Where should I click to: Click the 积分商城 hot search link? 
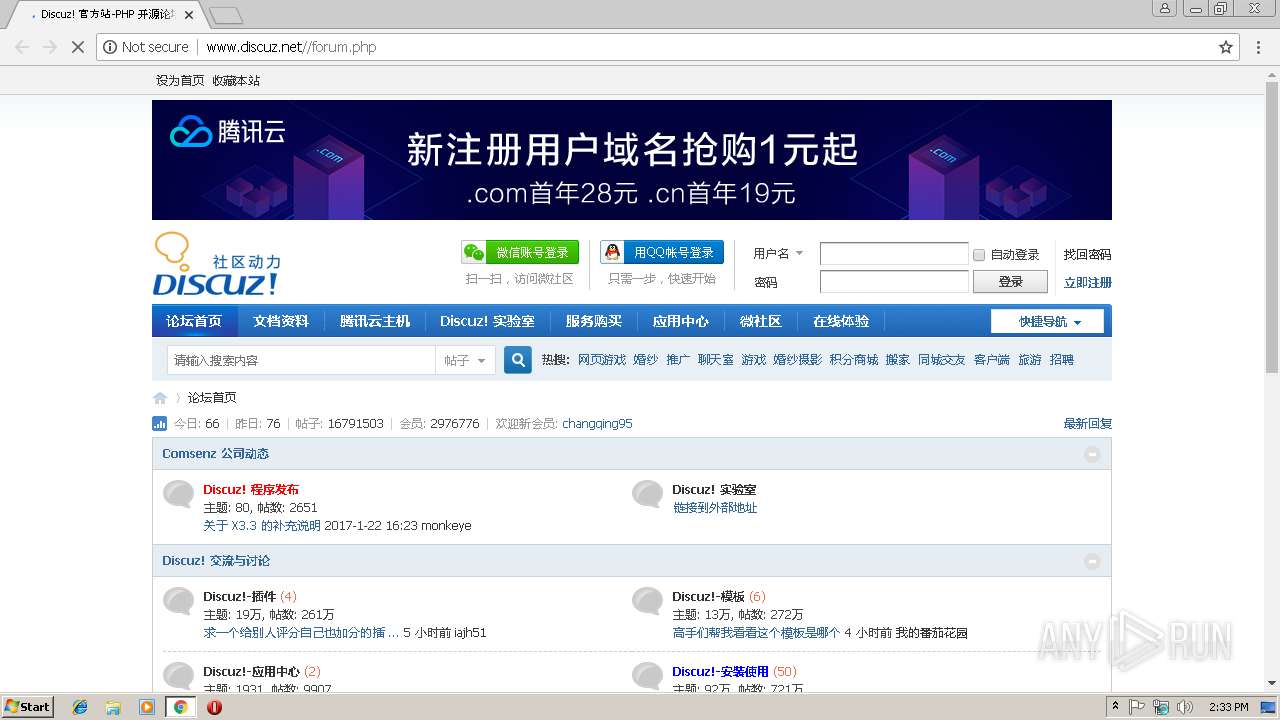tap(854, 360)
